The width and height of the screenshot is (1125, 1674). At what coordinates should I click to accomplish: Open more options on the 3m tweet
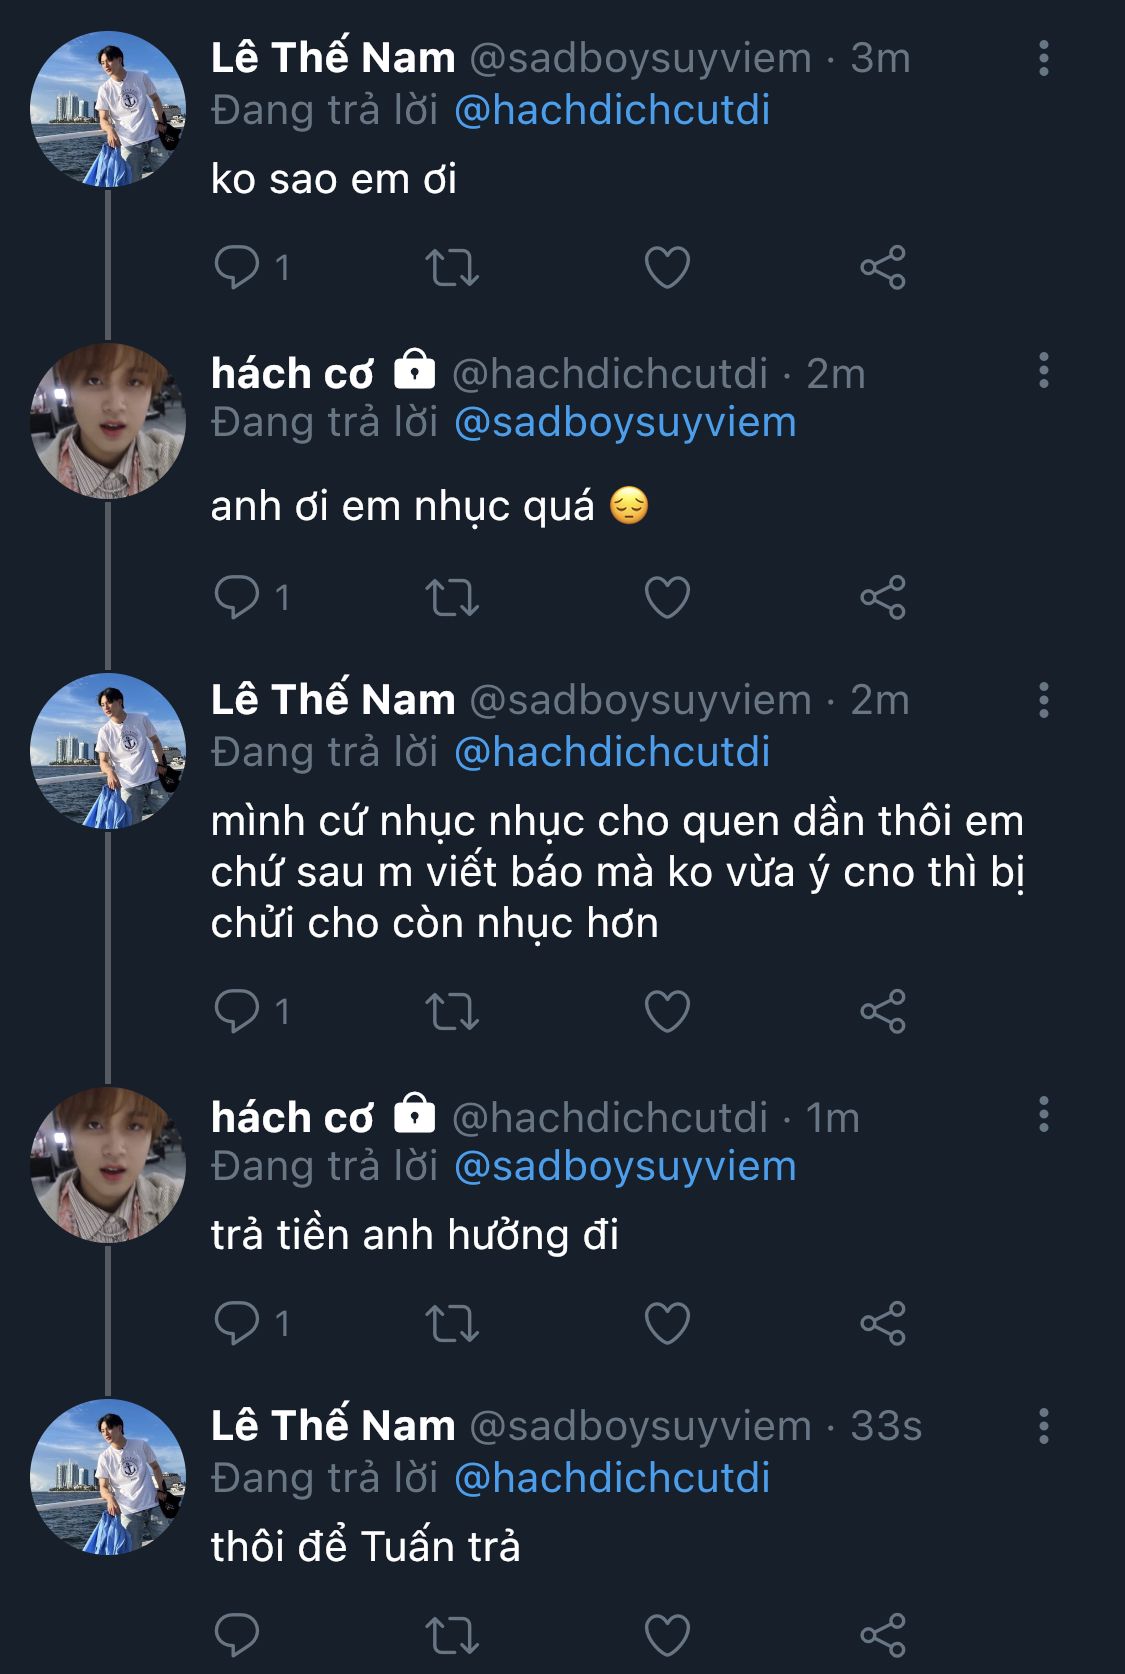click(x=1043, y=59)
